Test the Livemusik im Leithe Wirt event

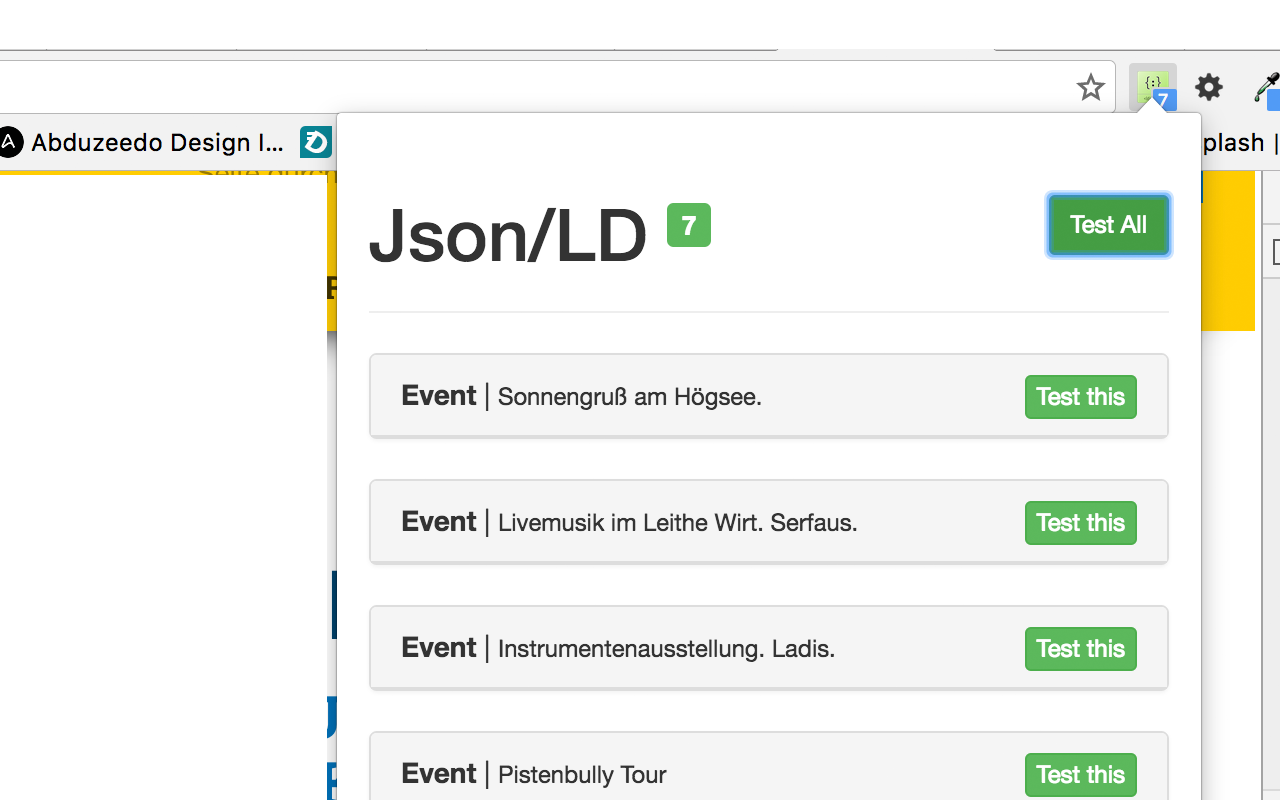(x=1080, y=523)
